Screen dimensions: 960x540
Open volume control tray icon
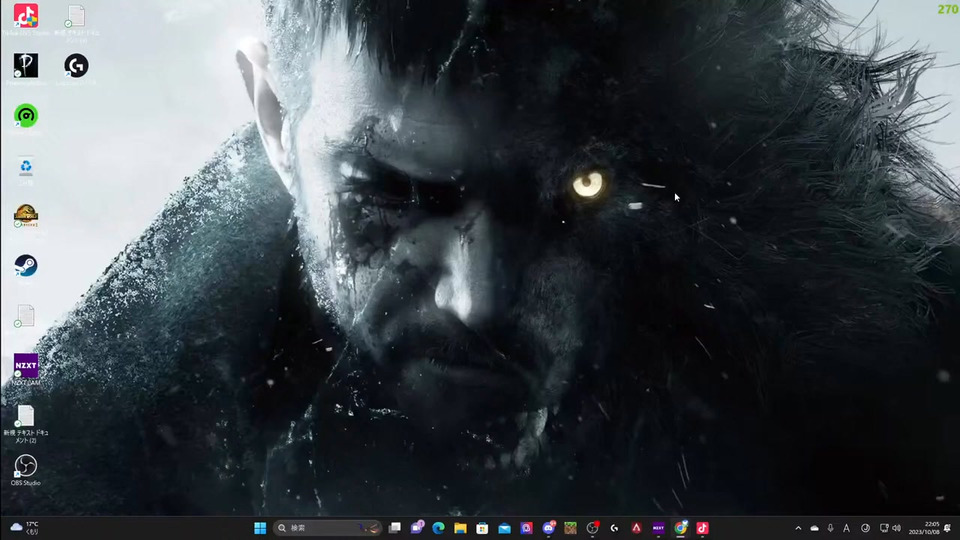pyautogui.click(x=896, y=528)
